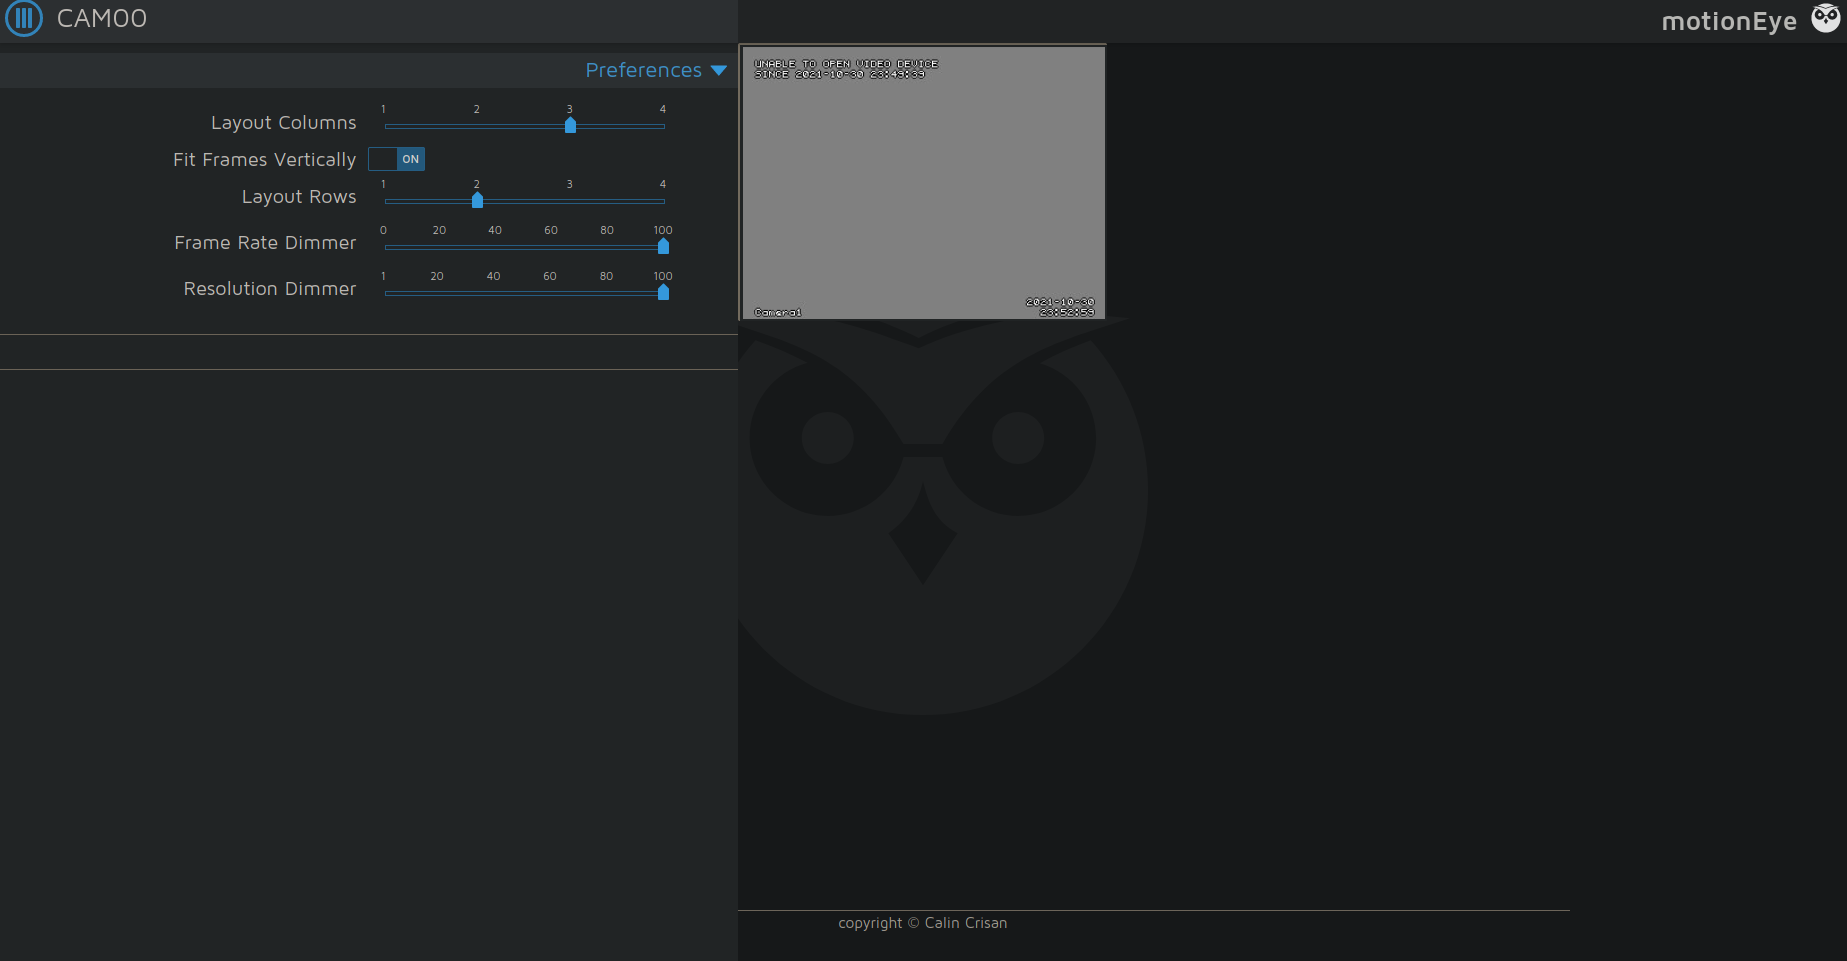Viewport: 1847px width, 961px height.
Task: Click the Layout Columns slider handle
Action: pos(570,126)
